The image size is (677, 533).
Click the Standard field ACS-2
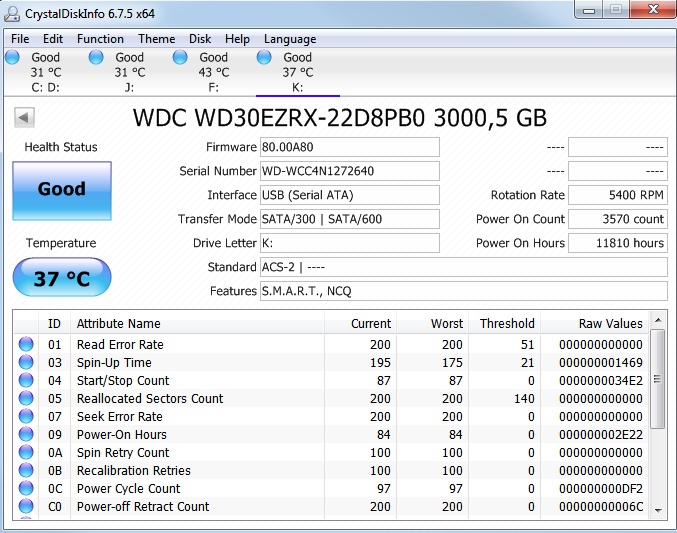coord(464,267)
